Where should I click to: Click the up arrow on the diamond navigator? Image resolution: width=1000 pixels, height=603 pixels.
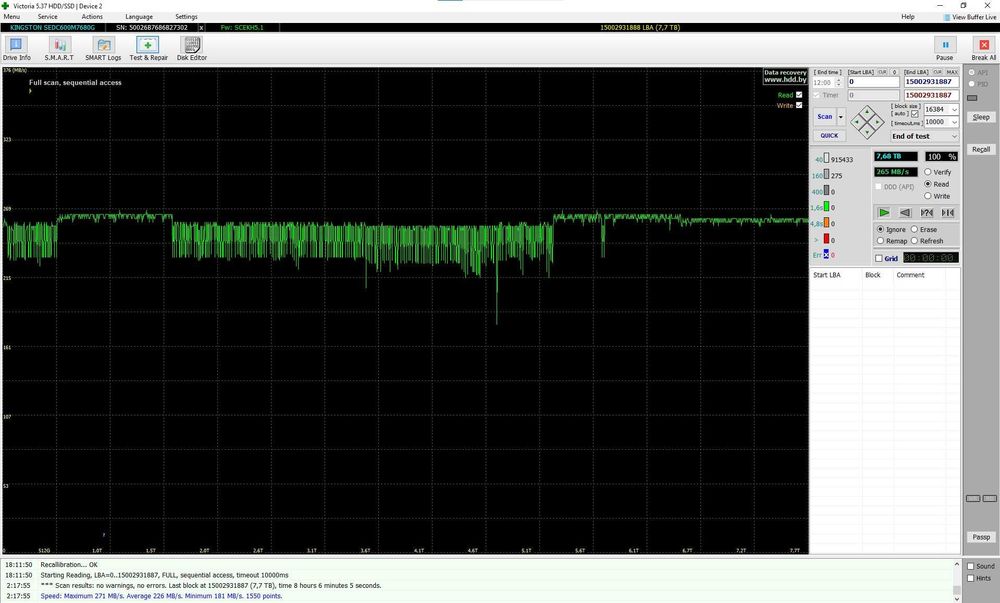pyautogui.click(x=867, y=113)
